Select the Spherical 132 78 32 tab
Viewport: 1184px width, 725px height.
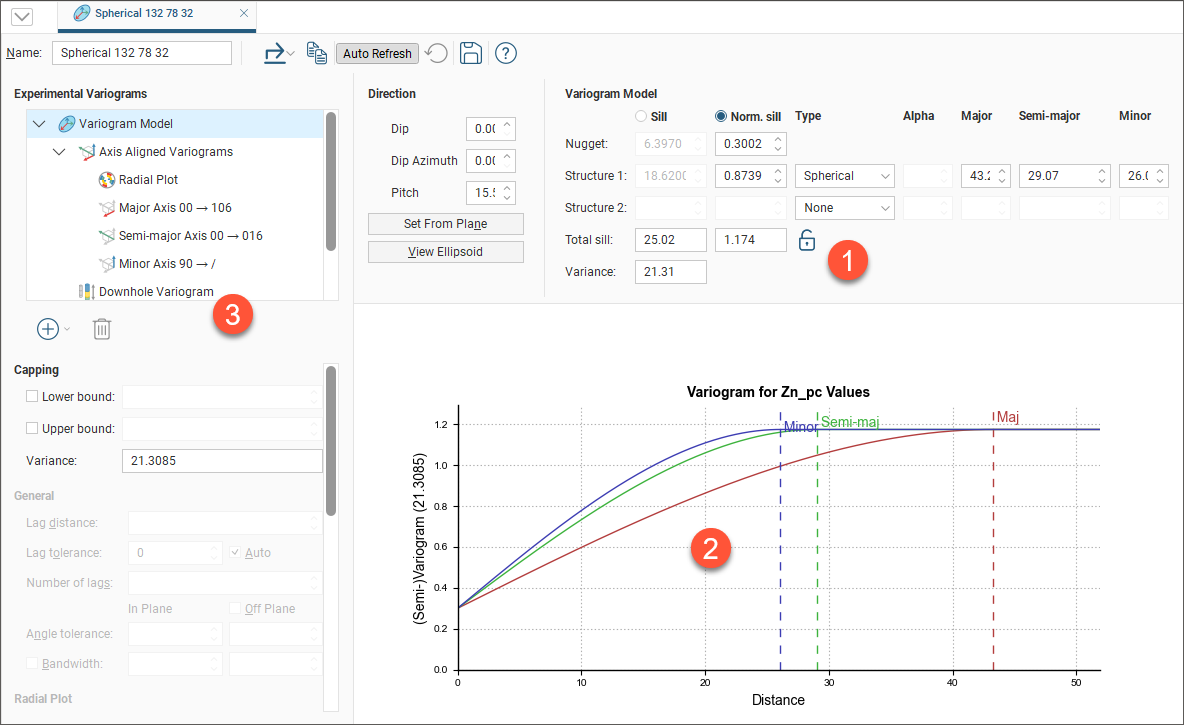pyautogui.click(x=143, y=13)
